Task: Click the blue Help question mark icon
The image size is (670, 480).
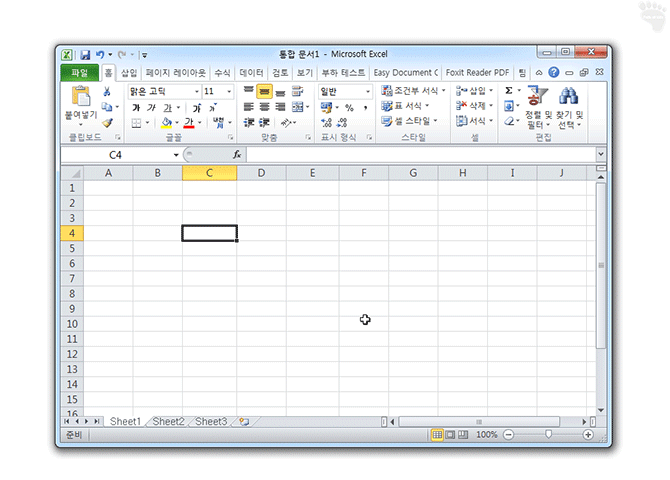Action: 553,72
